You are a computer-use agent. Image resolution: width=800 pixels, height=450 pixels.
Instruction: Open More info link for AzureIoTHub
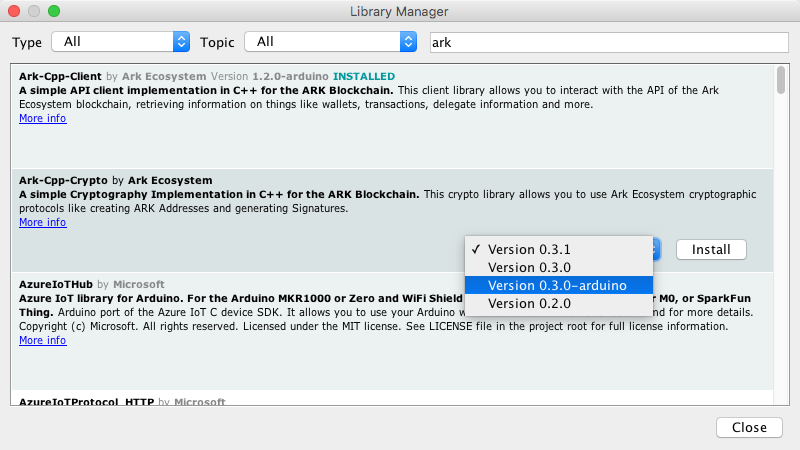pyautogui.click(x=43, y=340)
